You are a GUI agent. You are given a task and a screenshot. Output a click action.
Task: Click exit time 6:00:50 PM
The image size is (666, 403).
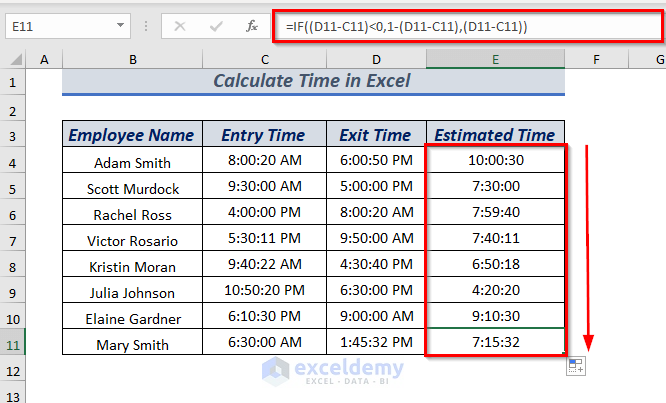[x=376, y=160]
